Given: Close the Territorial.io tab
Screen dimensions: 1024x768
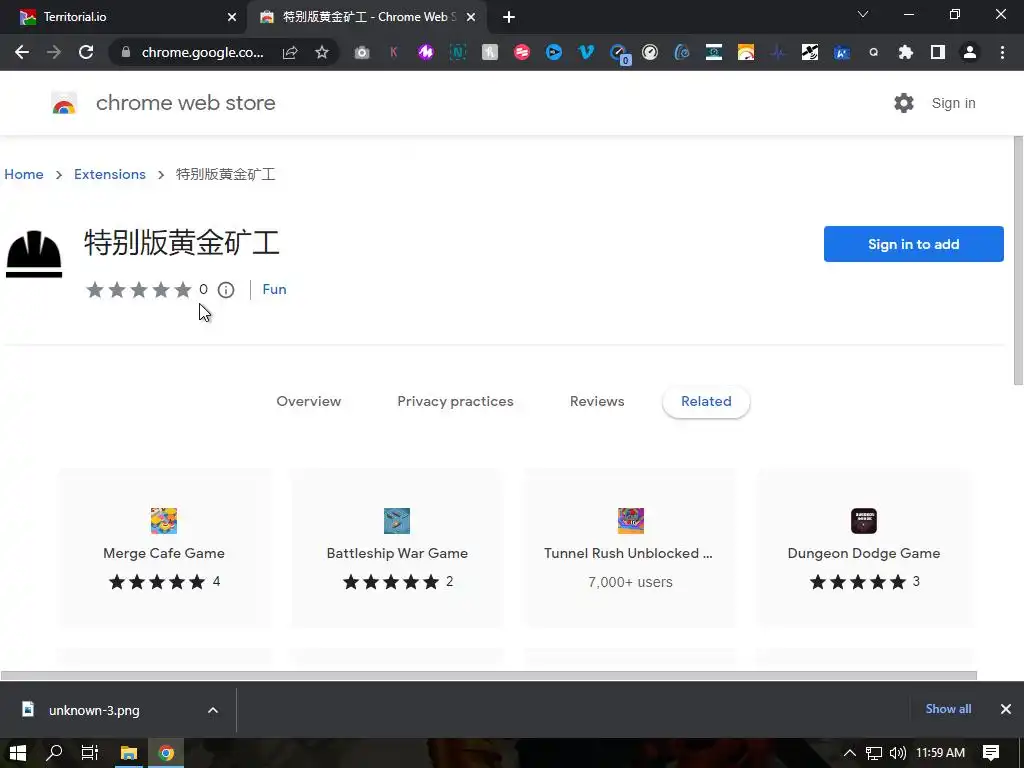Looking at the screenshot, I should coord(232,17).
